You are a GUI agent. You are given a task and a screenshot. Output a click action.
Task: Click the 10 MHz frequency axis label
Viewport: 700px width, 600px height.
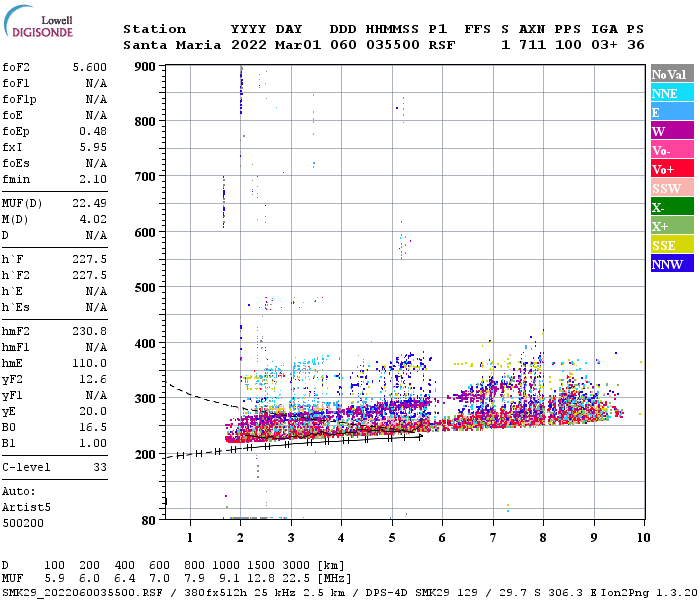[x=643, y=538]
